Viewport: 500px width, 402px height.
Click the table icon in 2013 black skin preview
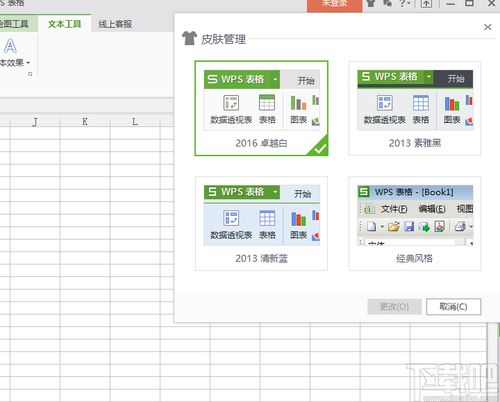click(421, 103)
